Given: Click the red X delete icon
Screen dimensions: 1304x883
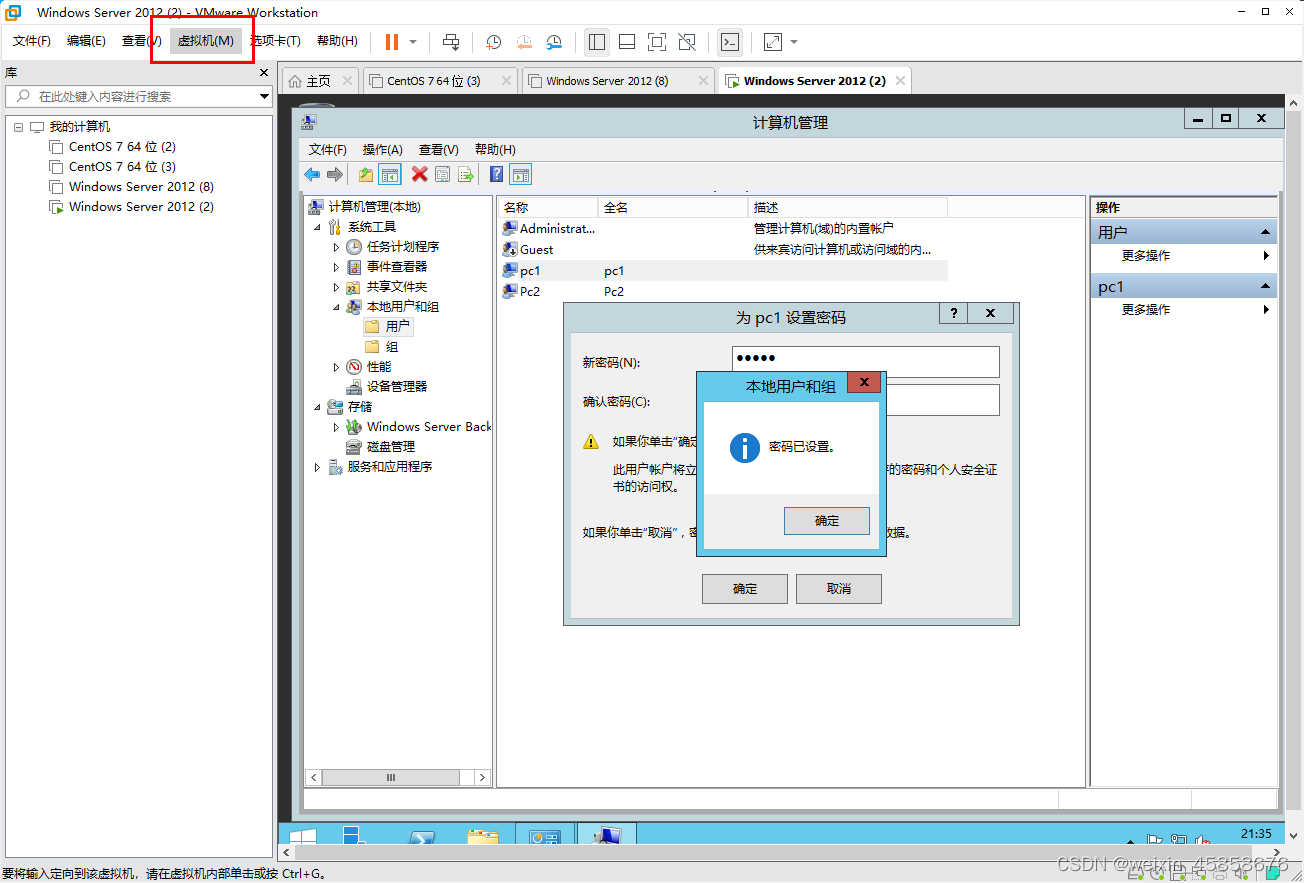Looking at the screenshot, I should (x=419, y=174).
